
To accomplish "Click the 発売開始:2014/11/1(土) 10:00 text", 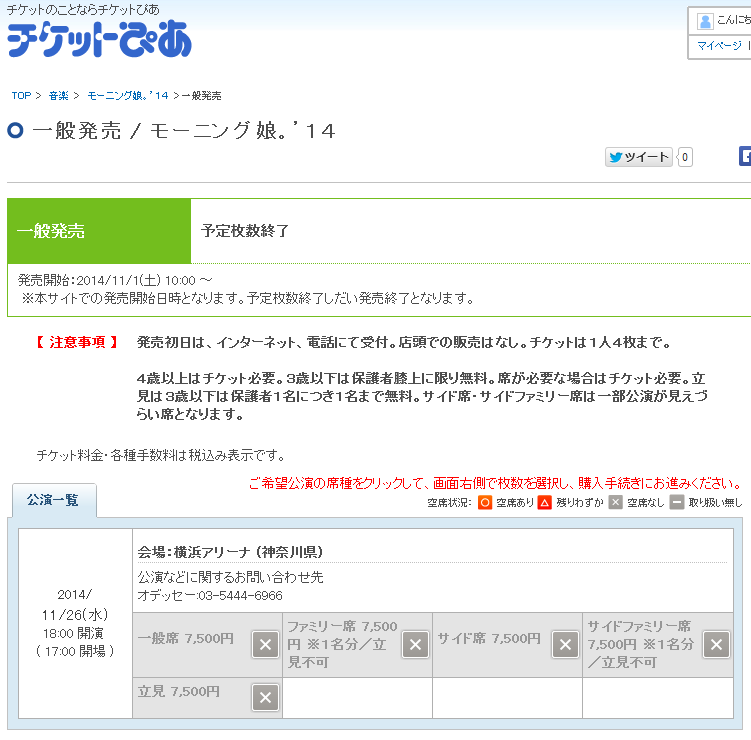I will (115, 280).
